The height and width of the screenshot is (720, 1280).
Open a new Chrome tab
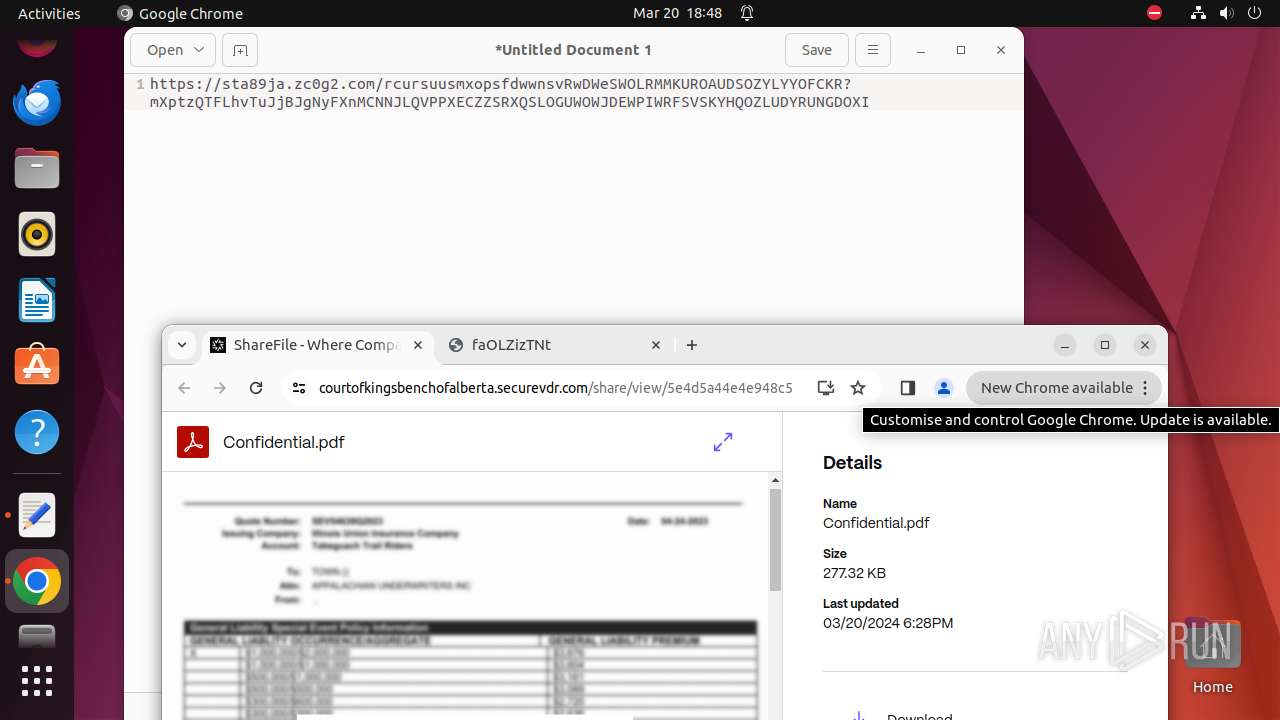click(692, 345)
